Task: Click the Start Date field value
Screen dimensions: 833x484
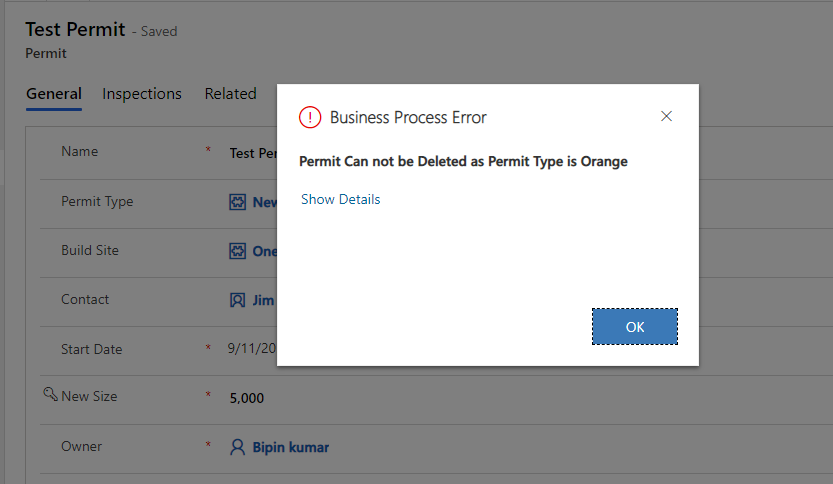Action: click(x=252, y=348)
